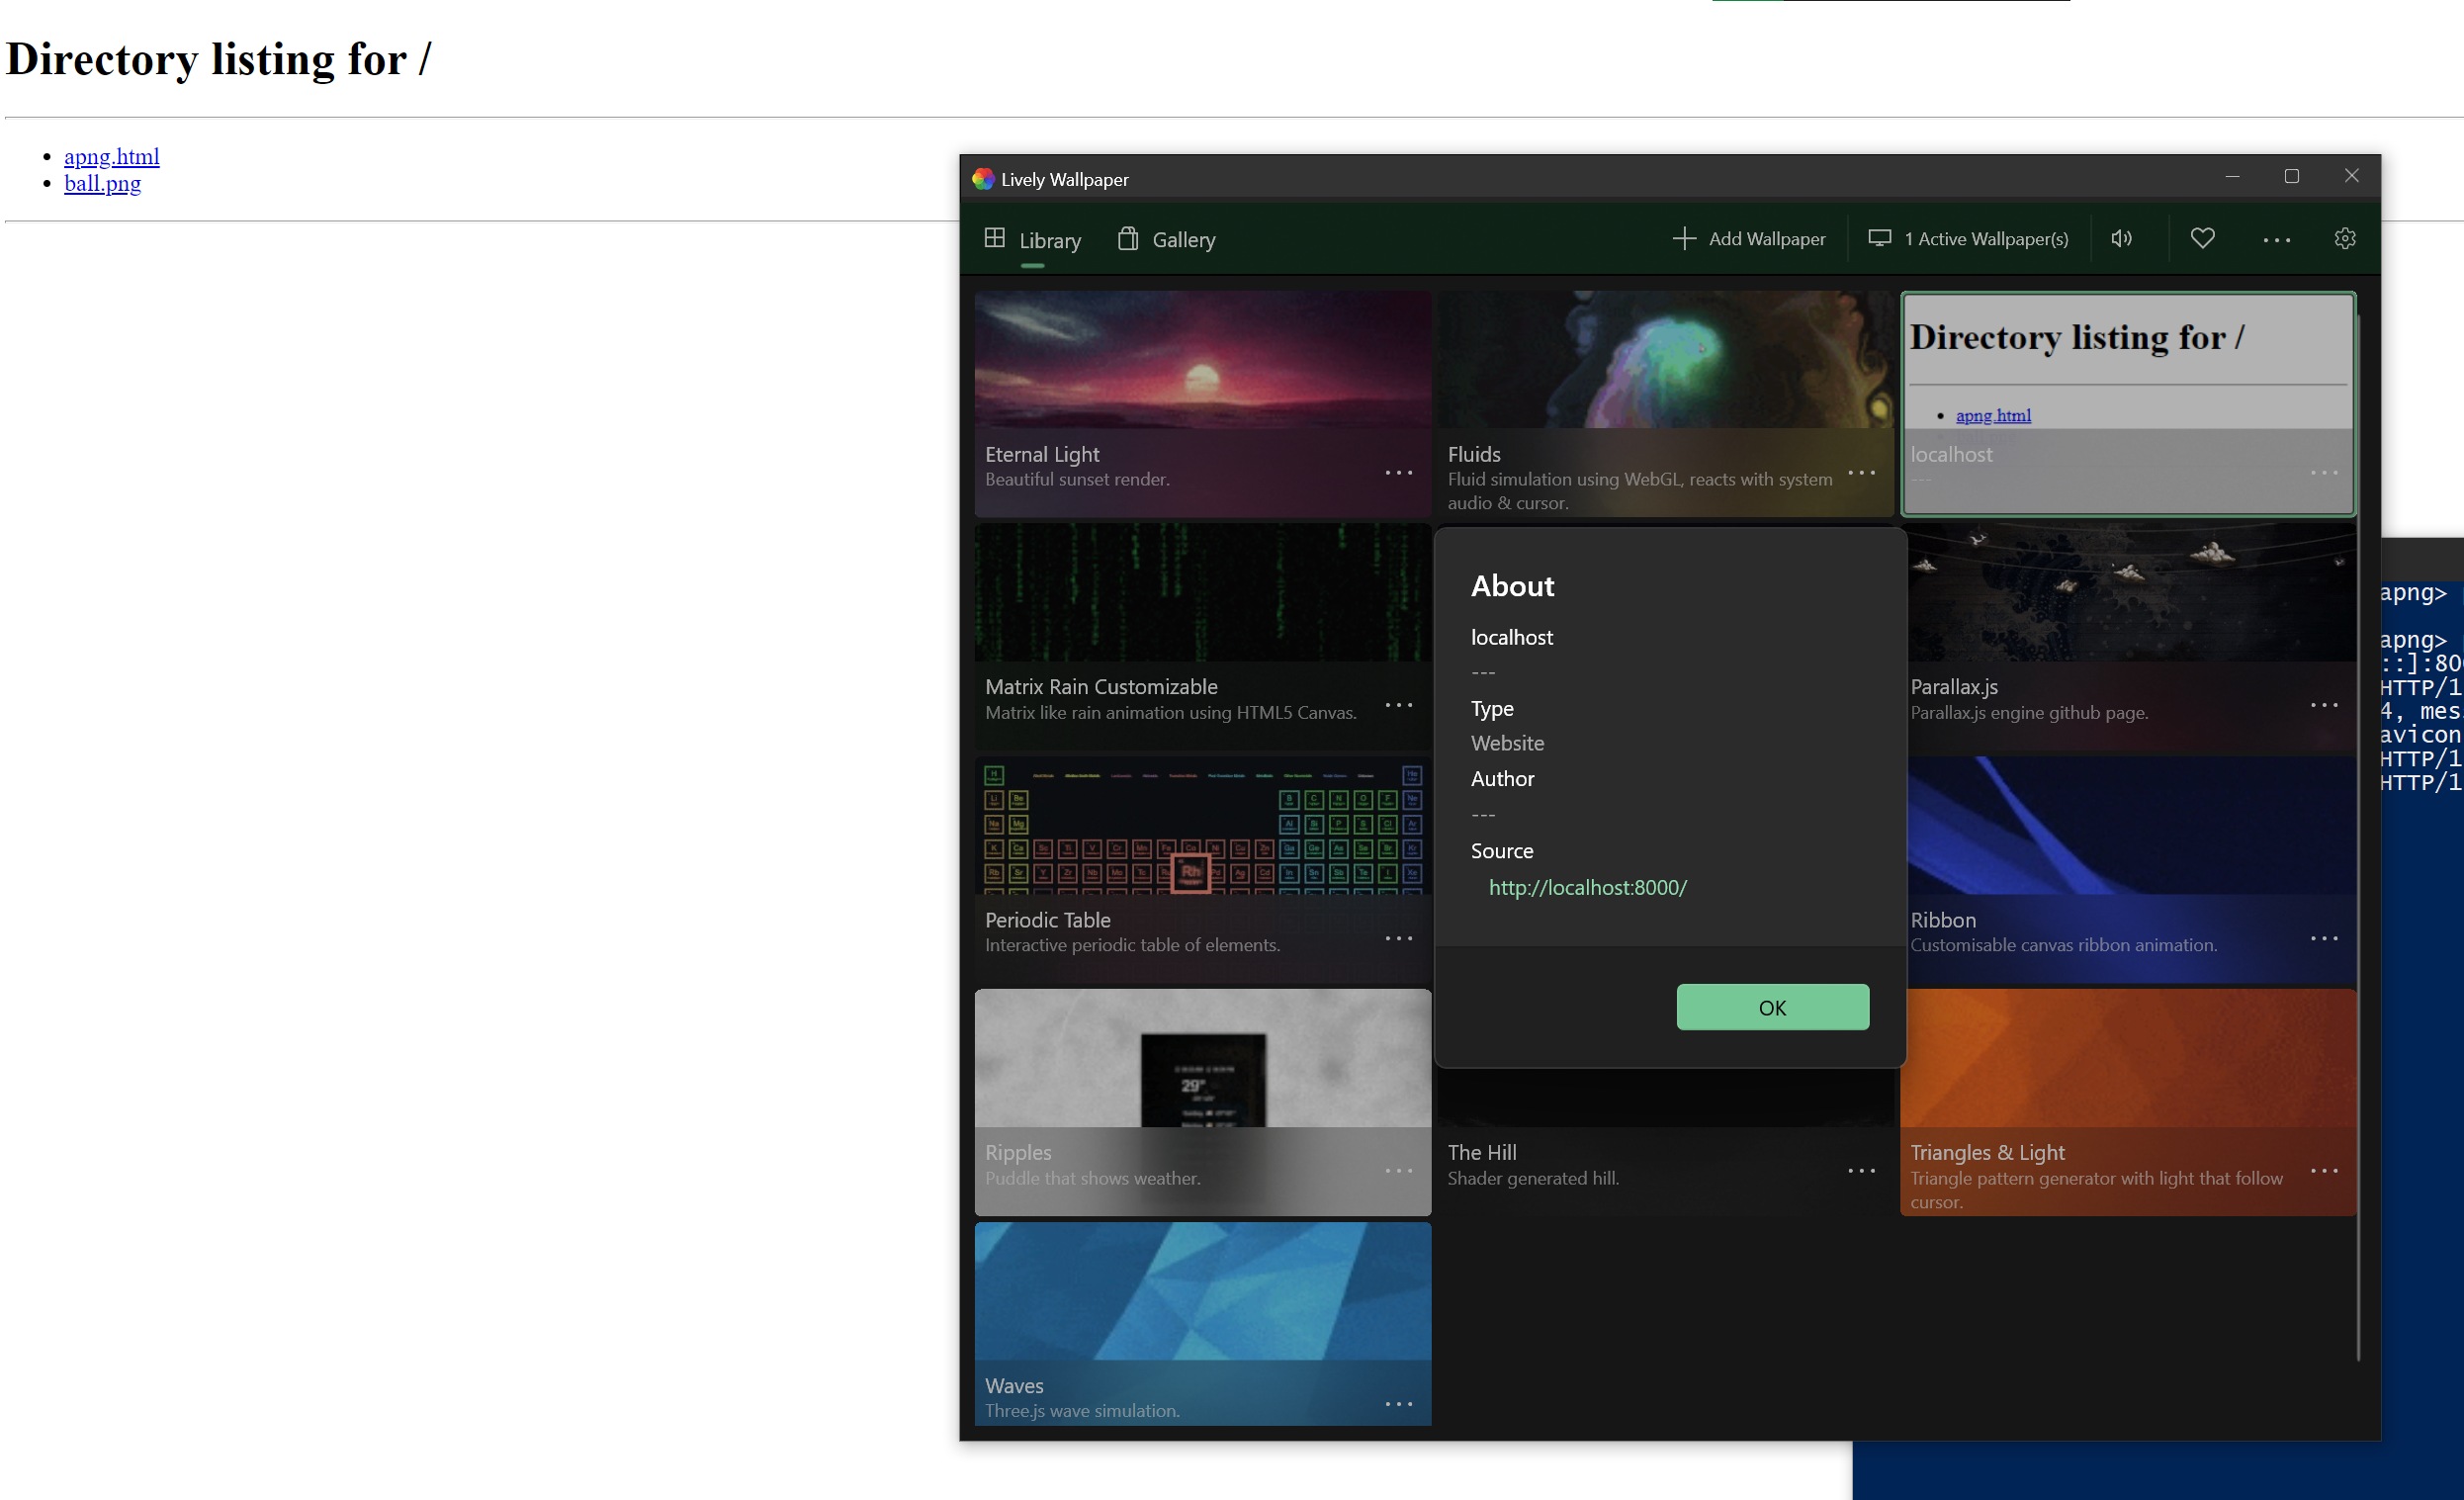Viewport: 2464px width, 1500px height.
Task: Click 'Shader generated hill.' description text
Action: 1533,1179
